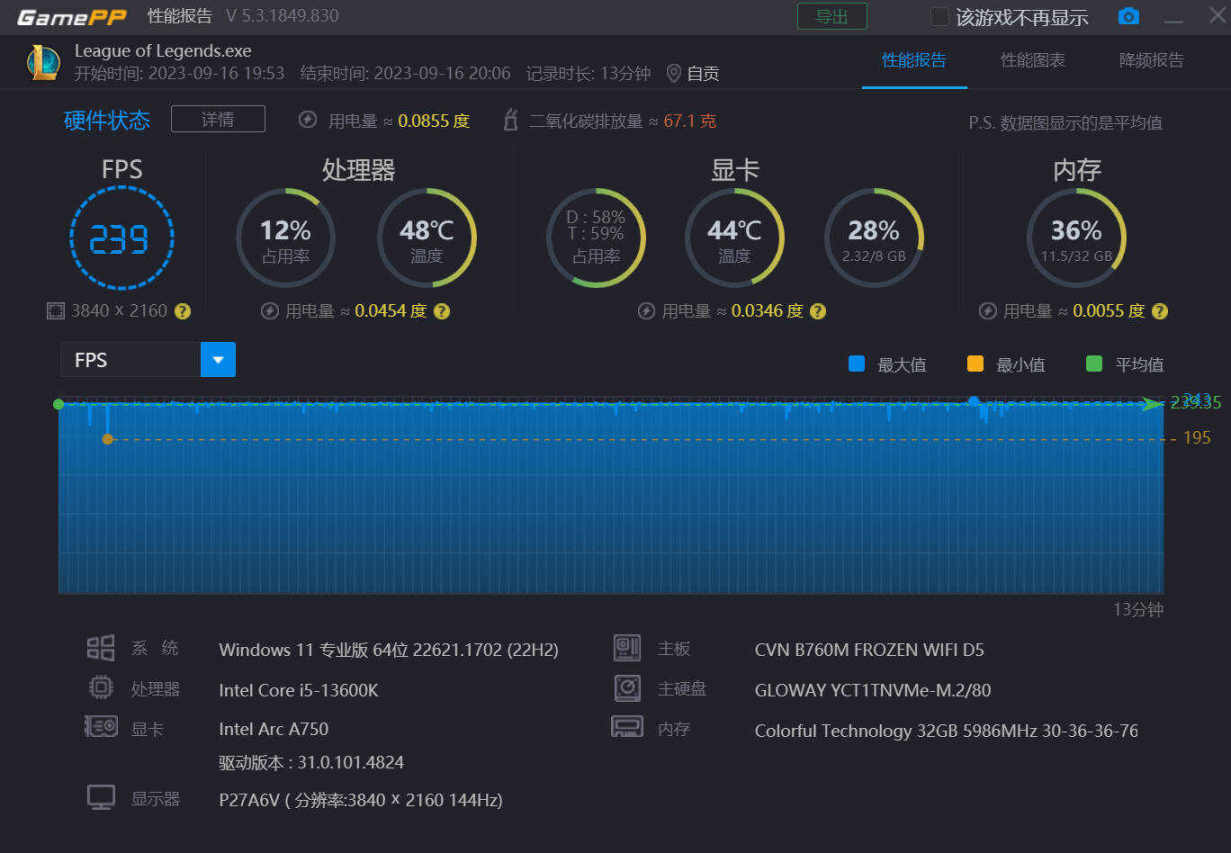Image resolution: width=1231 pixels, height=853 pixels.
Task: Click the processor 12% usage gauge
Action: click(286, 238)
